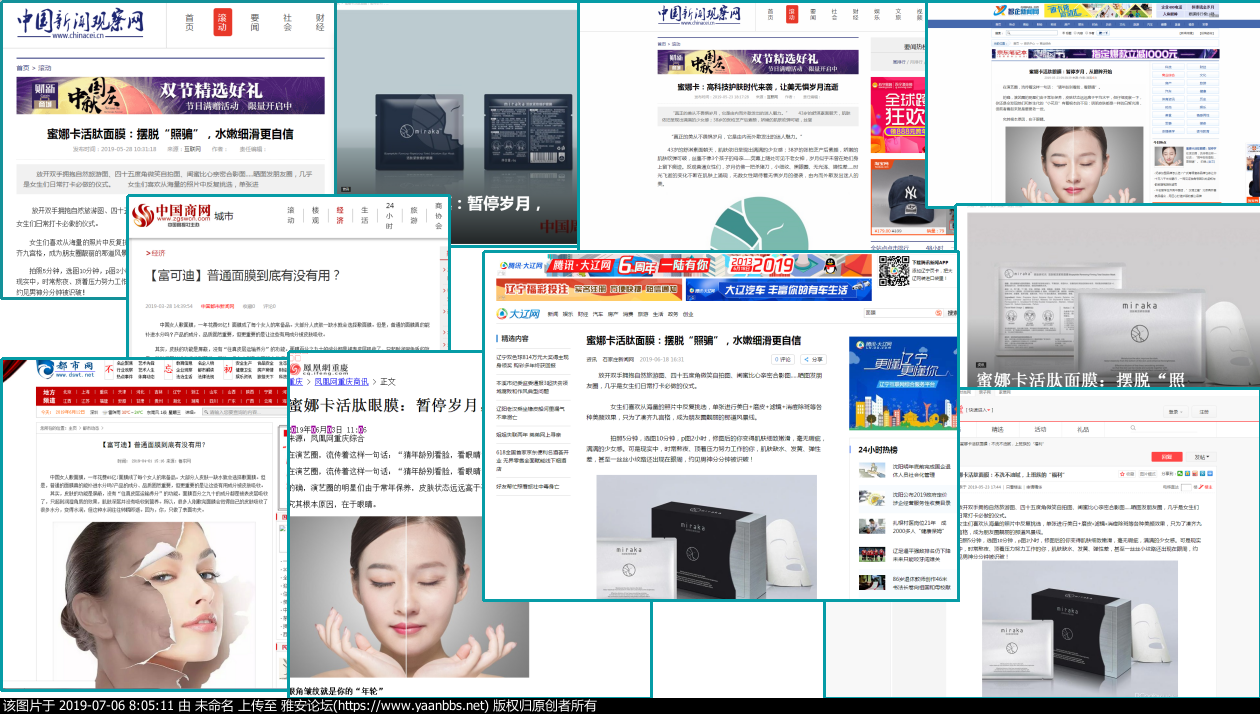This screenshot has height=714, width=1260.
Task: Open 楼观 in the 中国商网 navigation
Action: pos(316,216)
